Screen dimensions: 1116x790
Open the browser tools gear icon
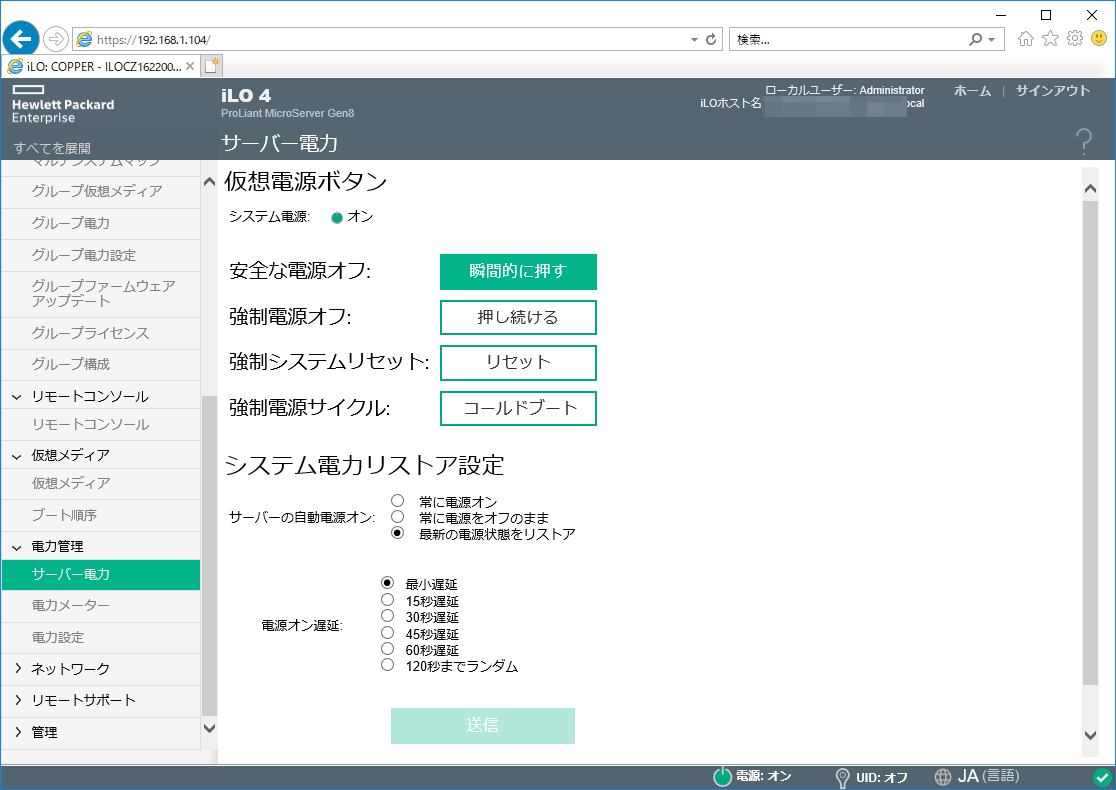(x=1075, y=39)
